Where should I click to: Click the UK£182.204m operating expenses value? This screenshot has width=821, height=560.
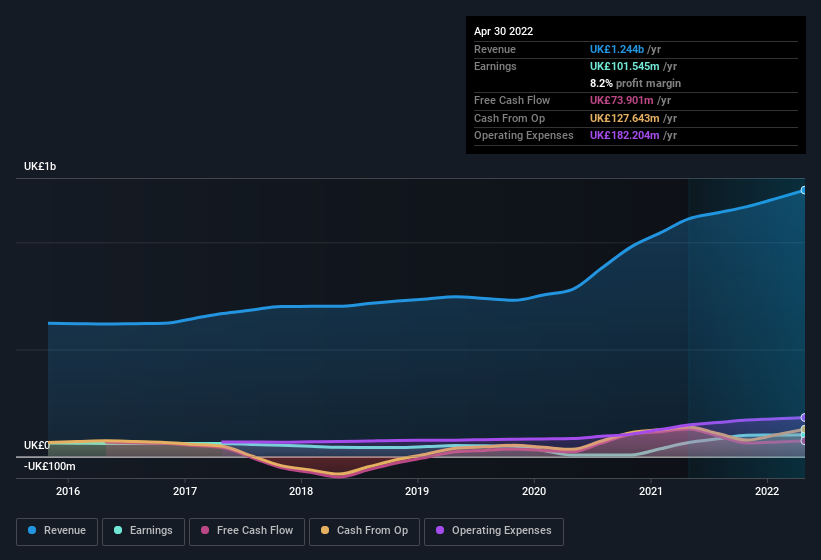click(625, 136)
